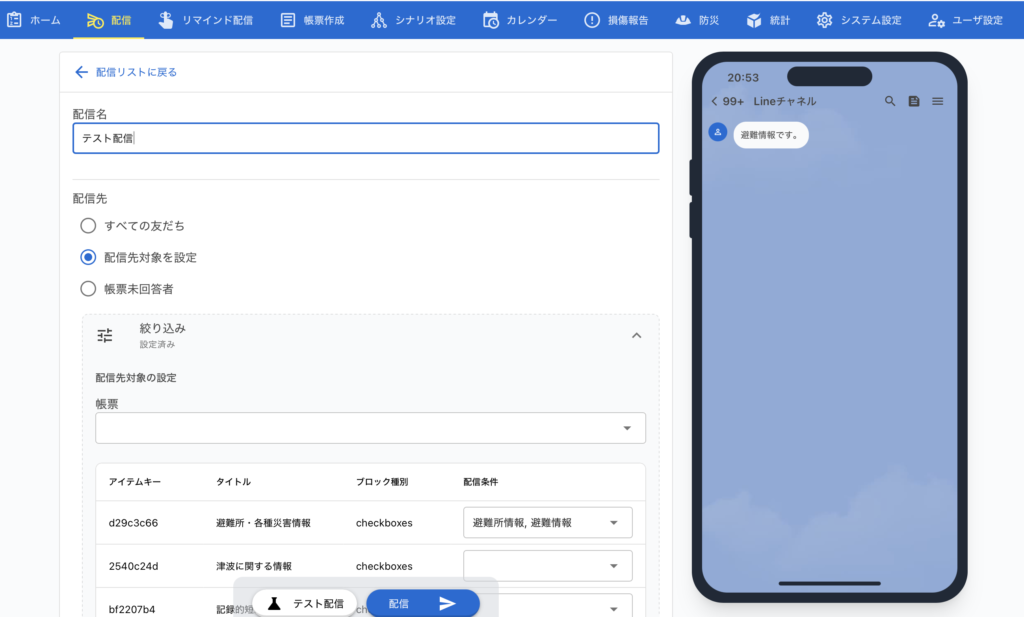Collapse the 絞り込み panel with chevron
Image resolution: width=1024 pixels, height=617 pixels.
coord(636,336)
